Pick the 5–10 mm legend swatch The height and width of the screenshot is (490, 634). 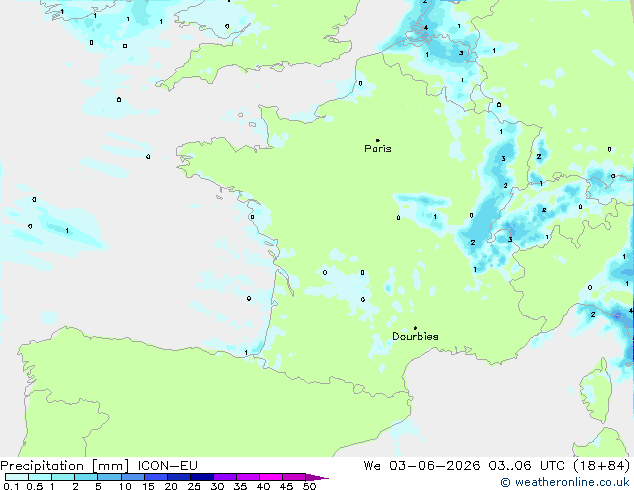point(109,477)
